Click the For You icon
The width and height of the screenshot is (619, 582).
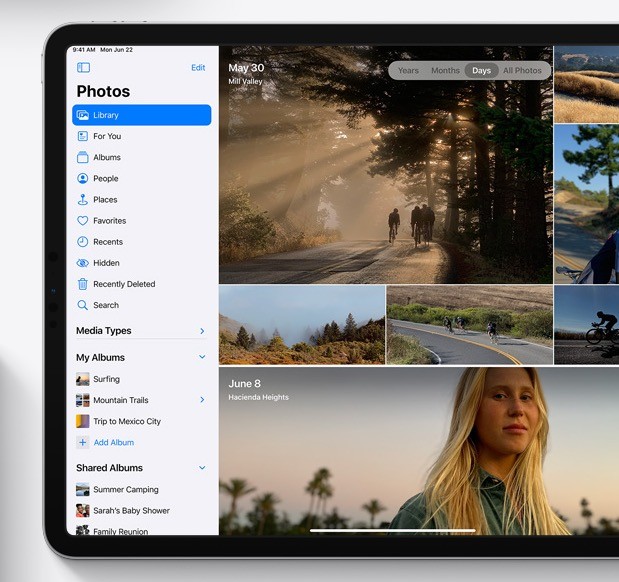tap(83, 136)
